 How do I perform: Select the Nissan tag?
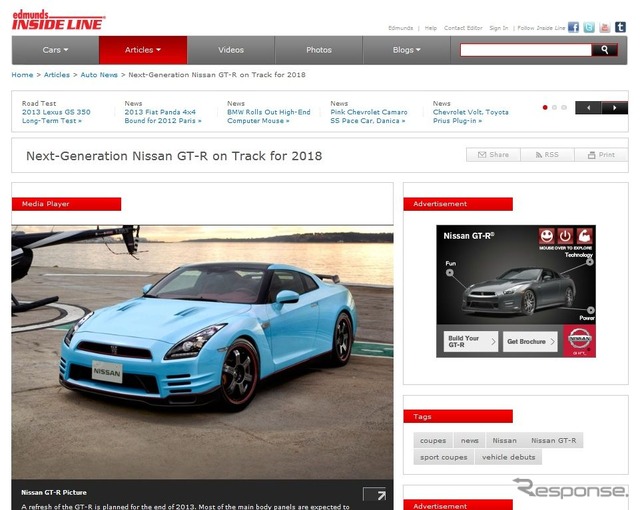[x=504, y=440]
